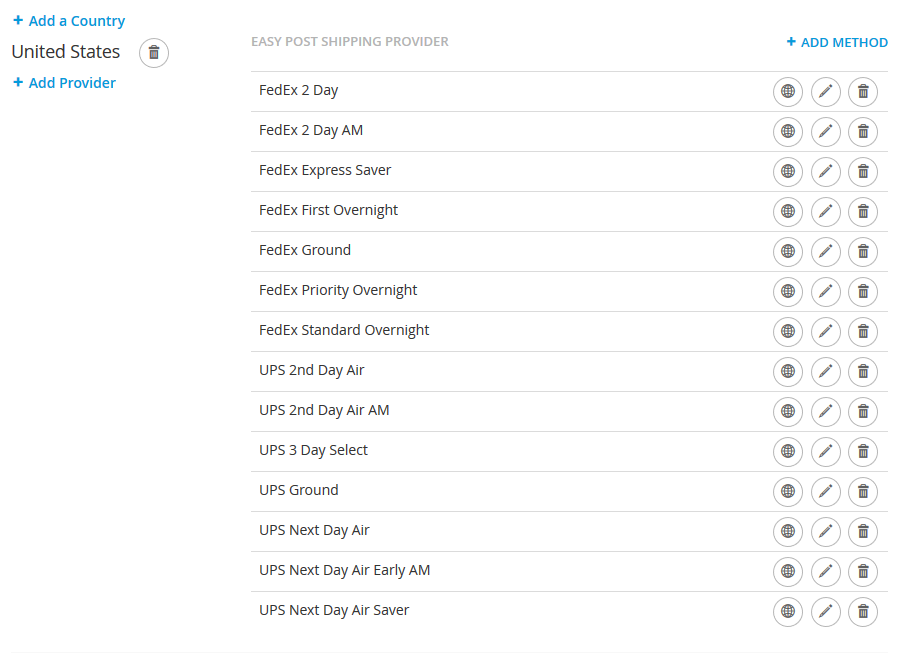The width and height of the screenshot is (901, 656).
Task: Delete the United States country entry
Action: [x=154, y=53]
